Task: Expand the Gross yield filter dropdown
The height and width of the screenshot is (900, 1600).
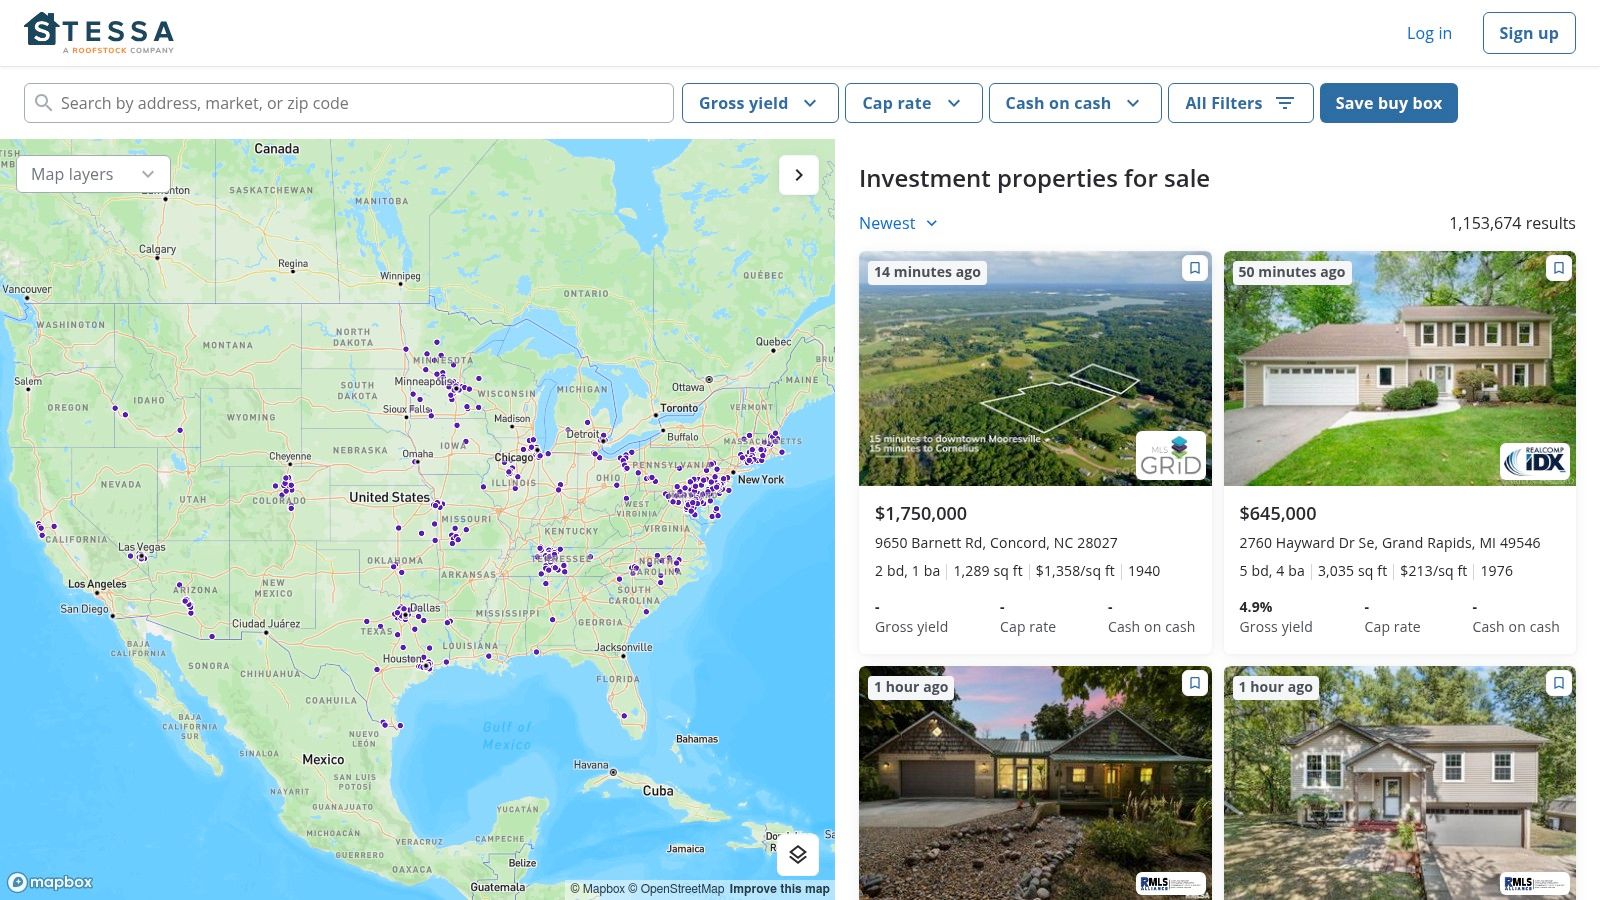Action: (759, 103)
